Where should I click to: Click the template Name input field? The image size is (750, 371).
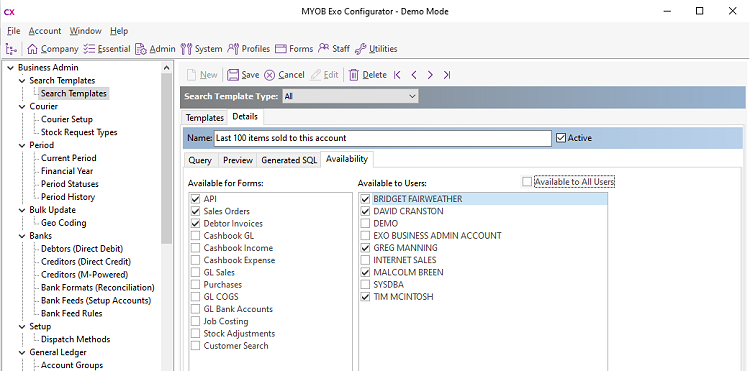[382, 138]
